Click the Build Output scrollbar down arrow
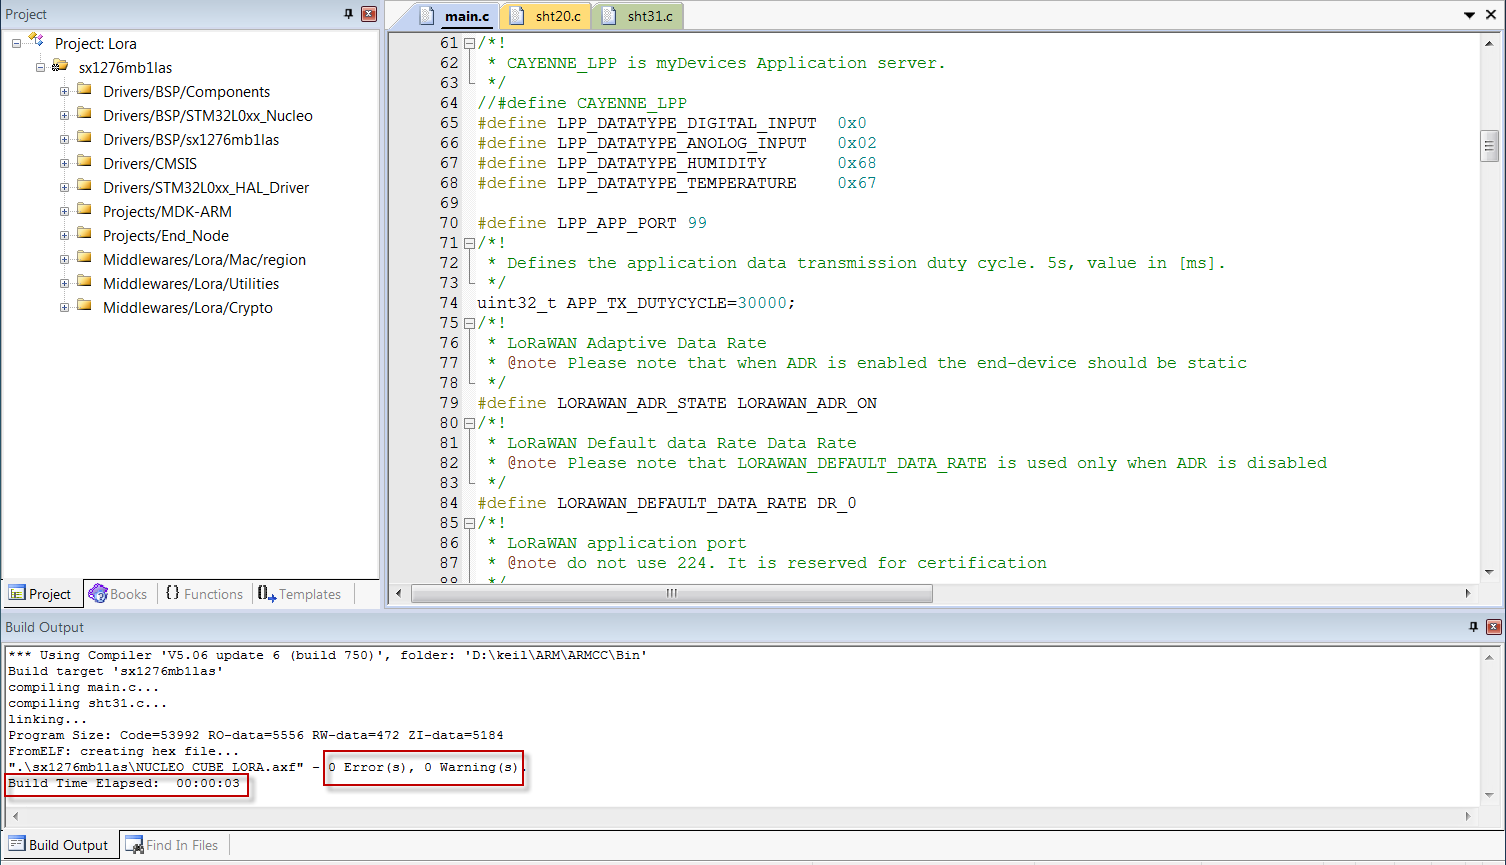The height and width of the screenshot is (865, 1506). tap(1489, 795)
